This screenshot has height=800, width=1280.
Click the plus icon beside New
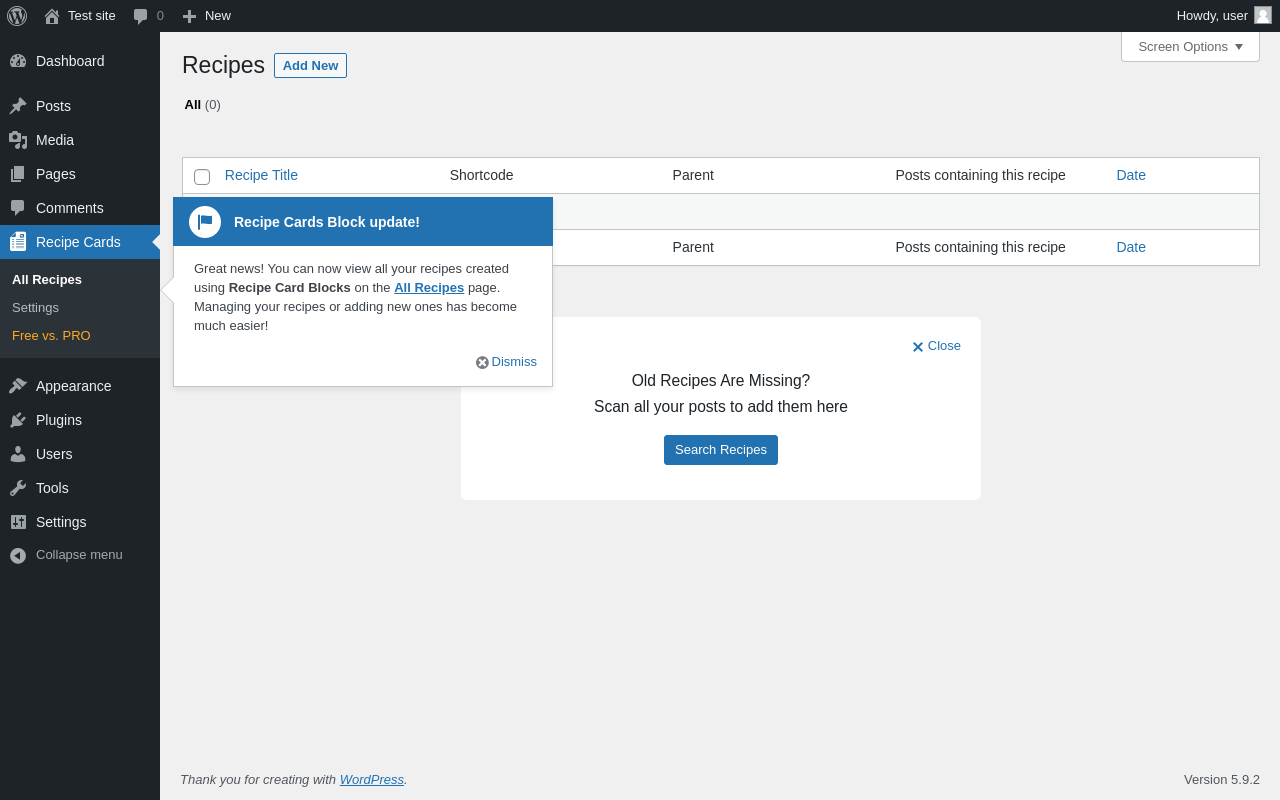coord(189,16)
